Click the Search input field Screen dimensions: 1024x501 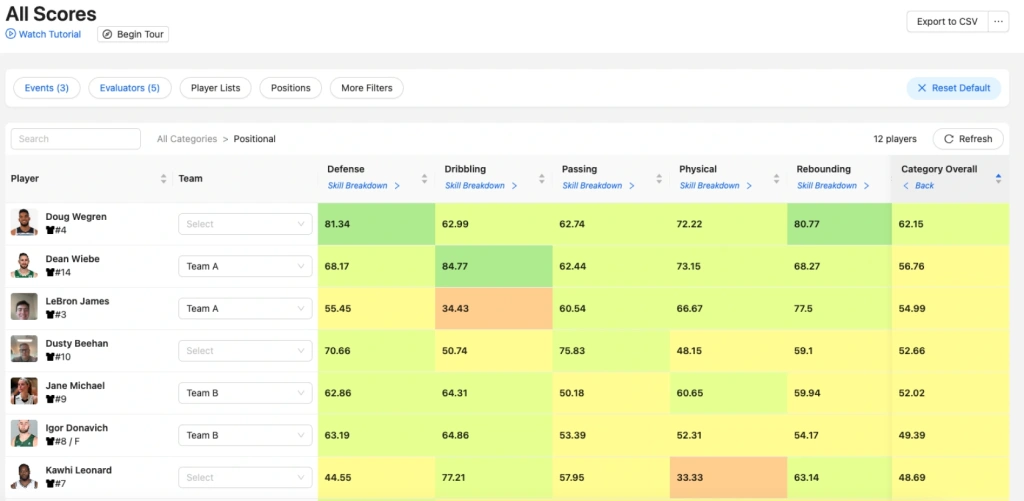click(x=76, y=139)
